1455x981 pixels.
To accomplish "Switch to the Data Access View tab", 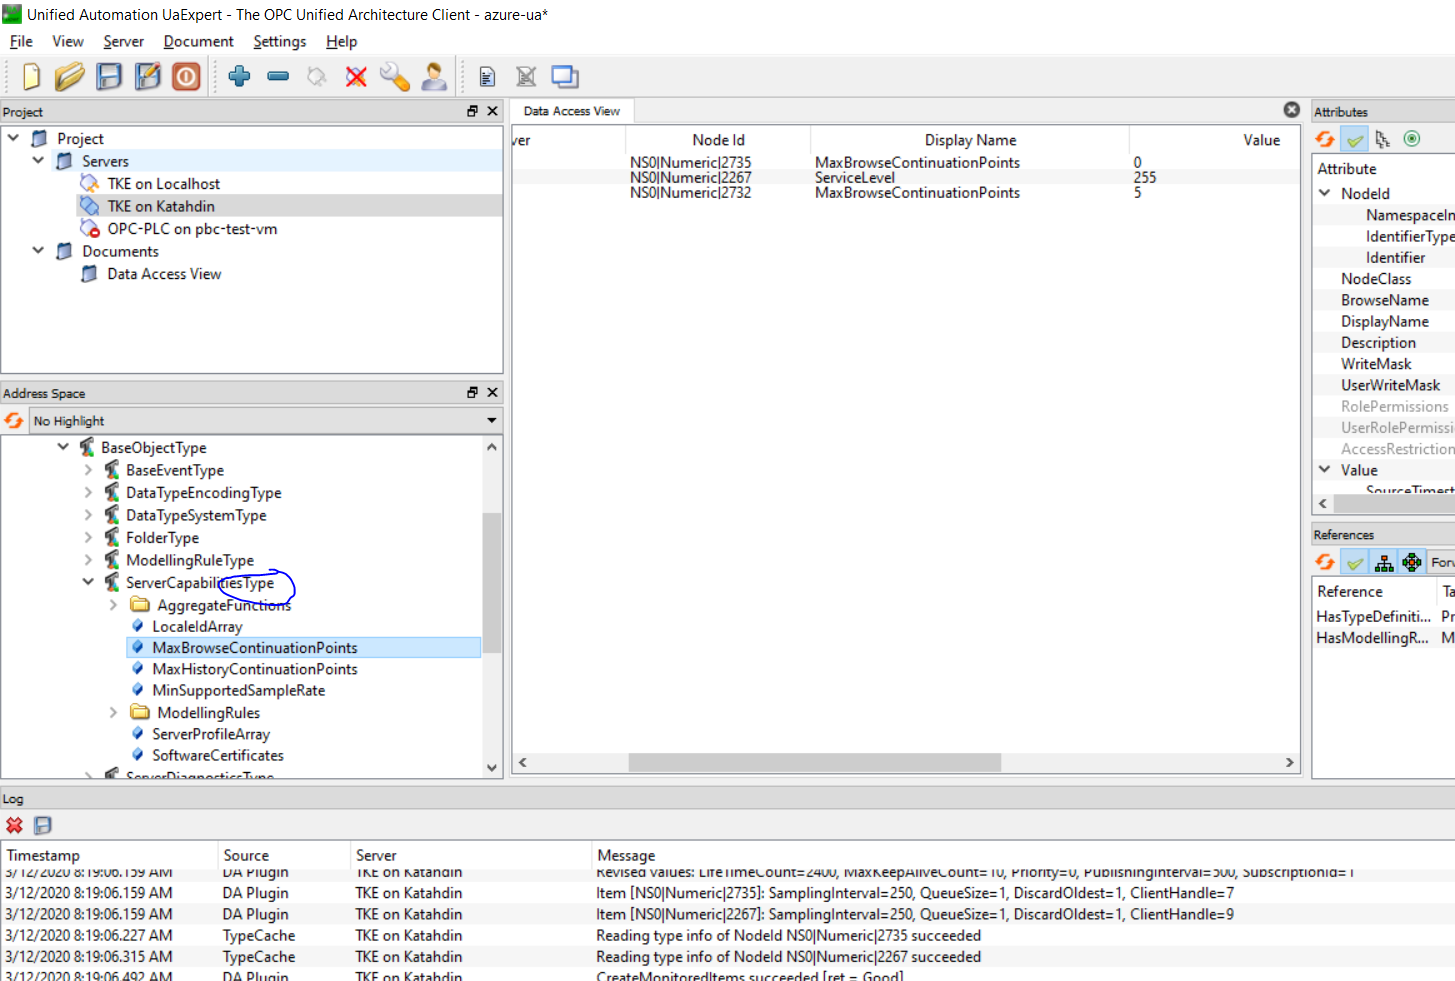I will point(571,111).
